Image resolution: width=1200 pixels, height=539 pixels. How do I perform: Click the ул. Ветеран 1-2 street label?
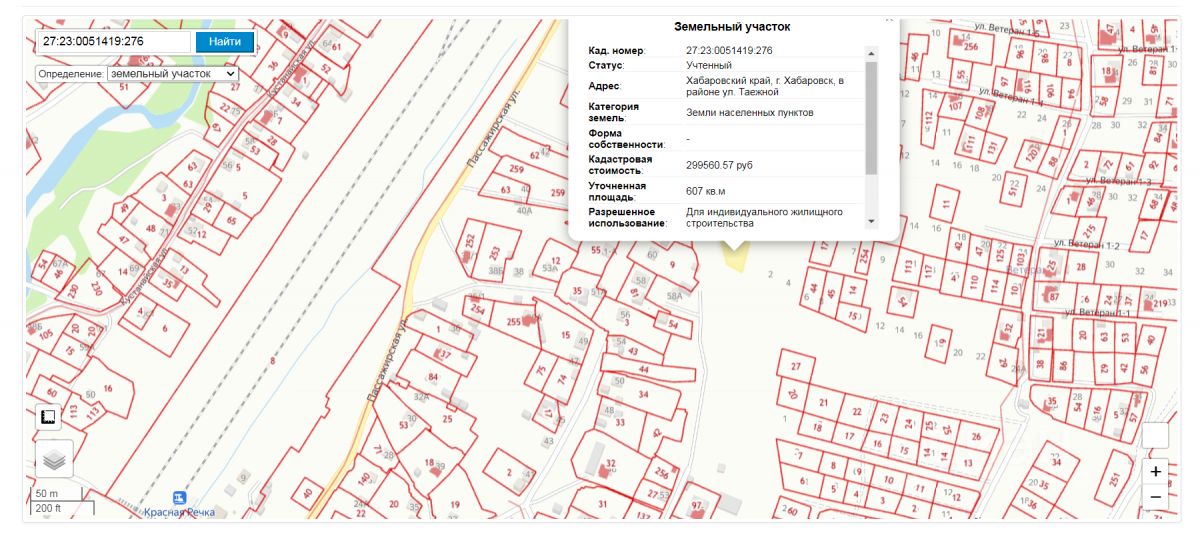coord(1086,245)
